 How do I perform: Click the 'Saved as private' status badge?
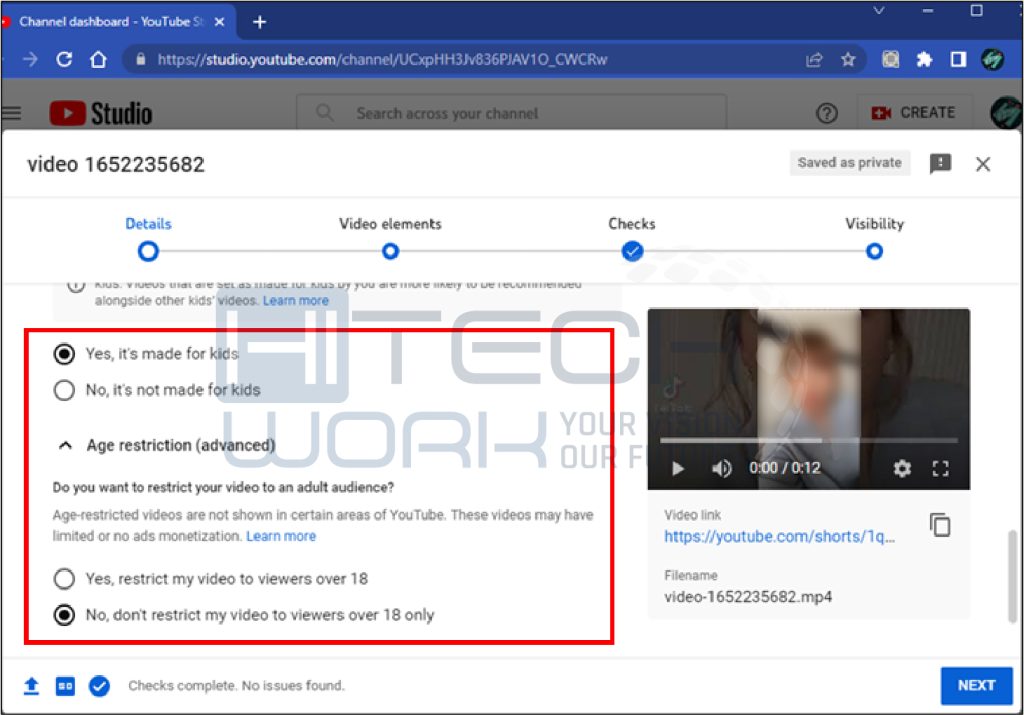[x=850, y=163]
